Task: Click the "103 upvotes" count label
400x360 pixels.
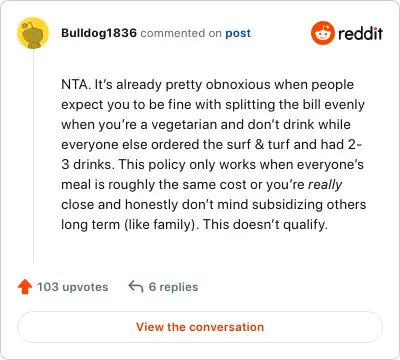Action: tap(73, 287)
